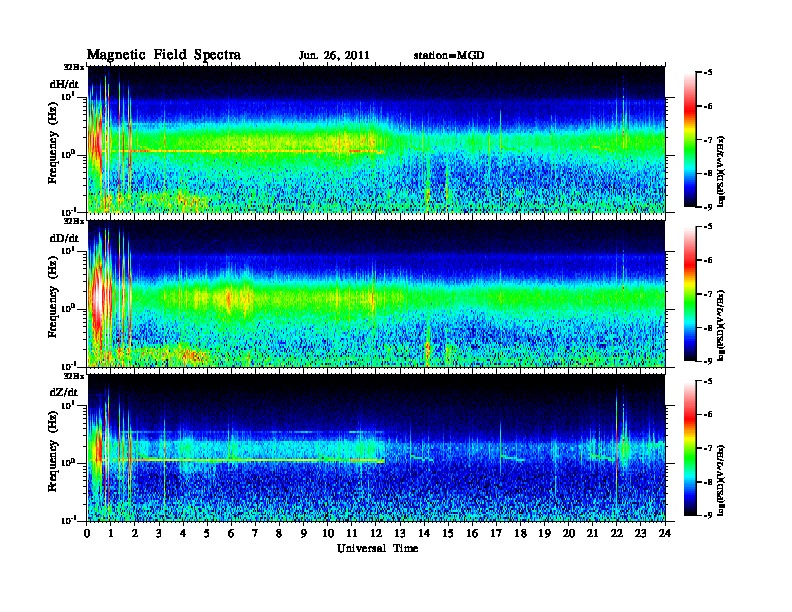Click hour tick label 9 on time axis
The width and height of the screenshot is (792, 612).
pyautogui.click(x=304, y=534)
